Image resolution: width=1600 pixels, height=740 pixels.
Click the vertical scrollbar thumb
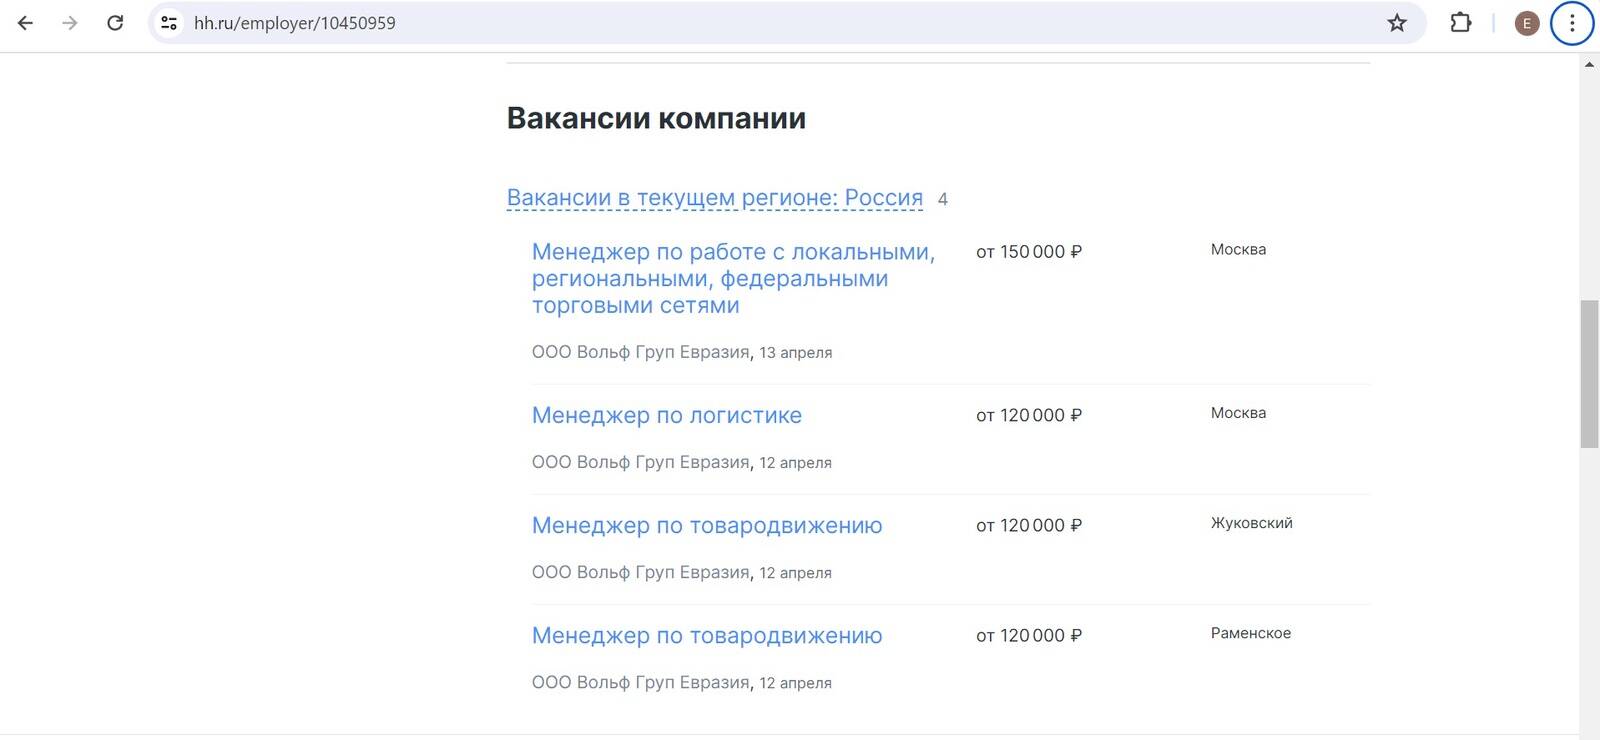pos(1589,373)
